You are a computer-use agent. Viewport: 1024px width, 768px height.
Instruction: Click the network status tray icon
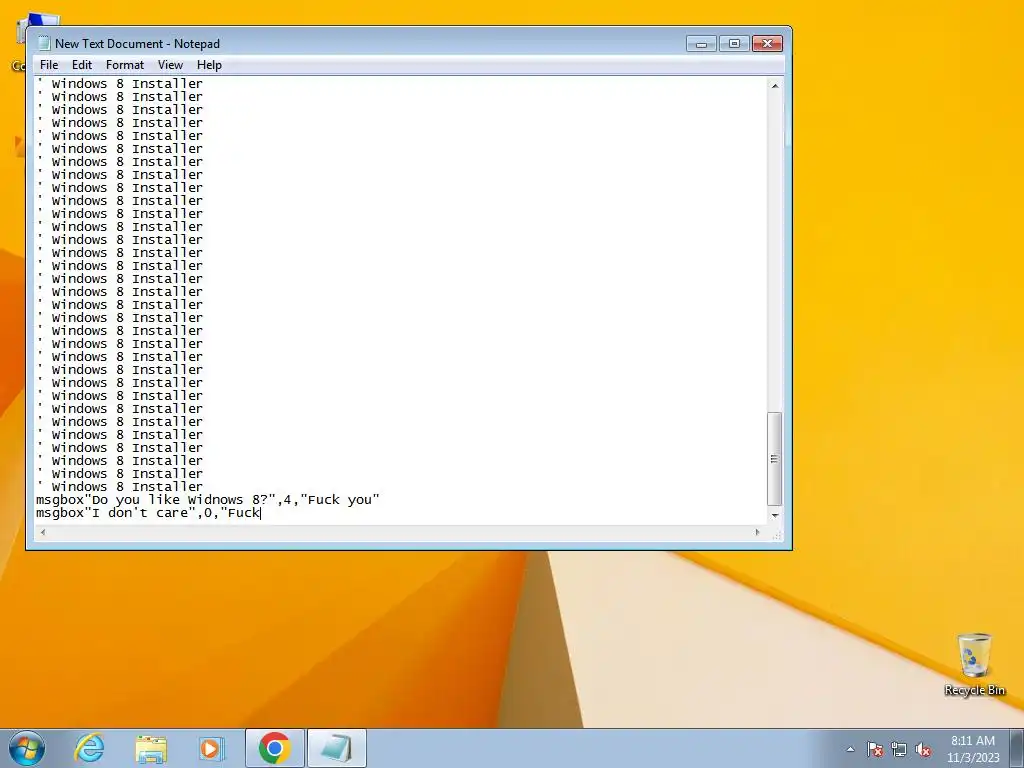(899, 749)
